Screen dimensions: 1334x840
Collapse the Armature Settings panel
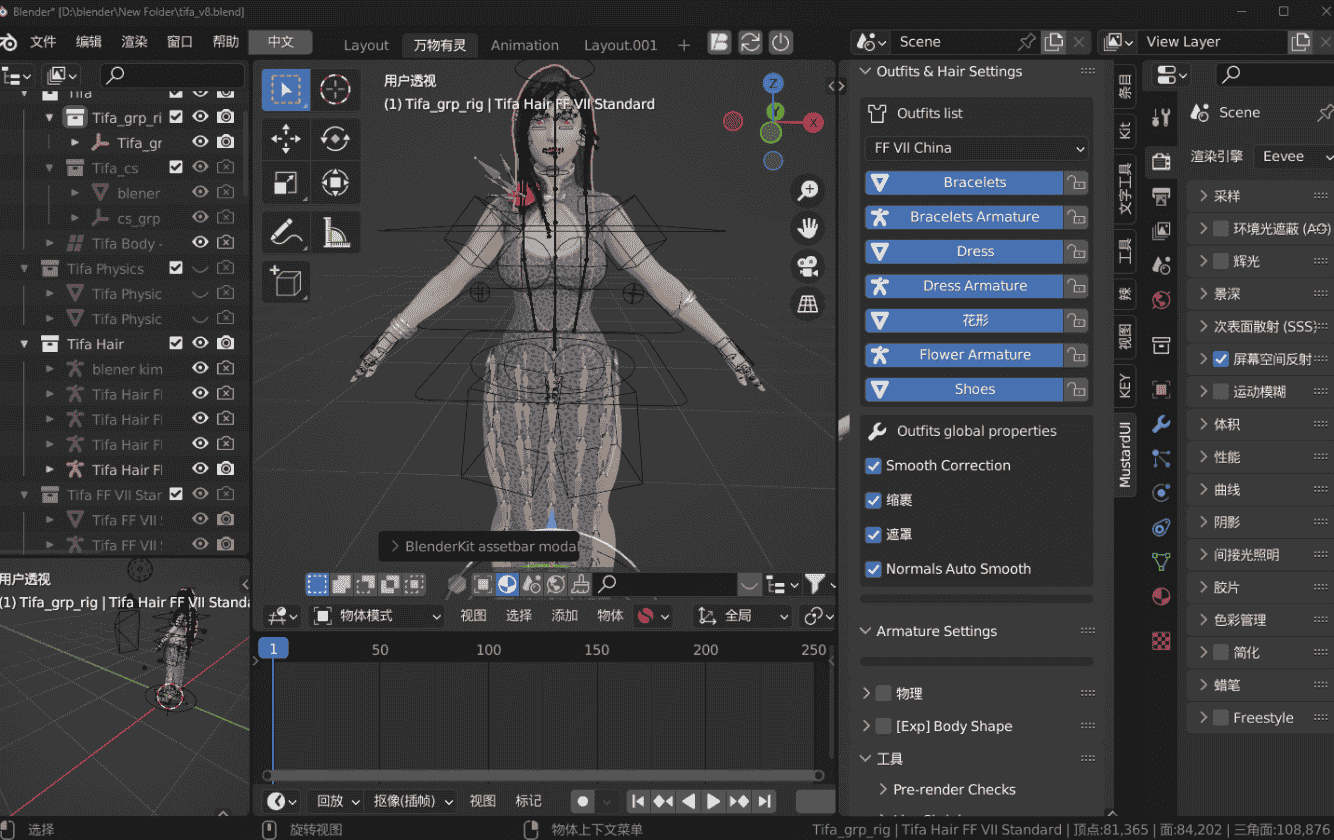coord(866,631)
